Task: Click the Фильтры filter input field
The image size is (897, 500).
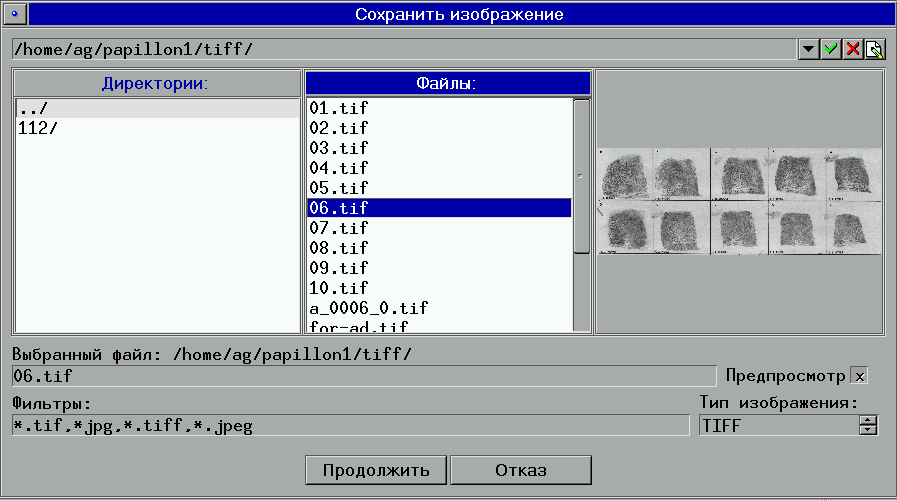Action: point(351,426)
